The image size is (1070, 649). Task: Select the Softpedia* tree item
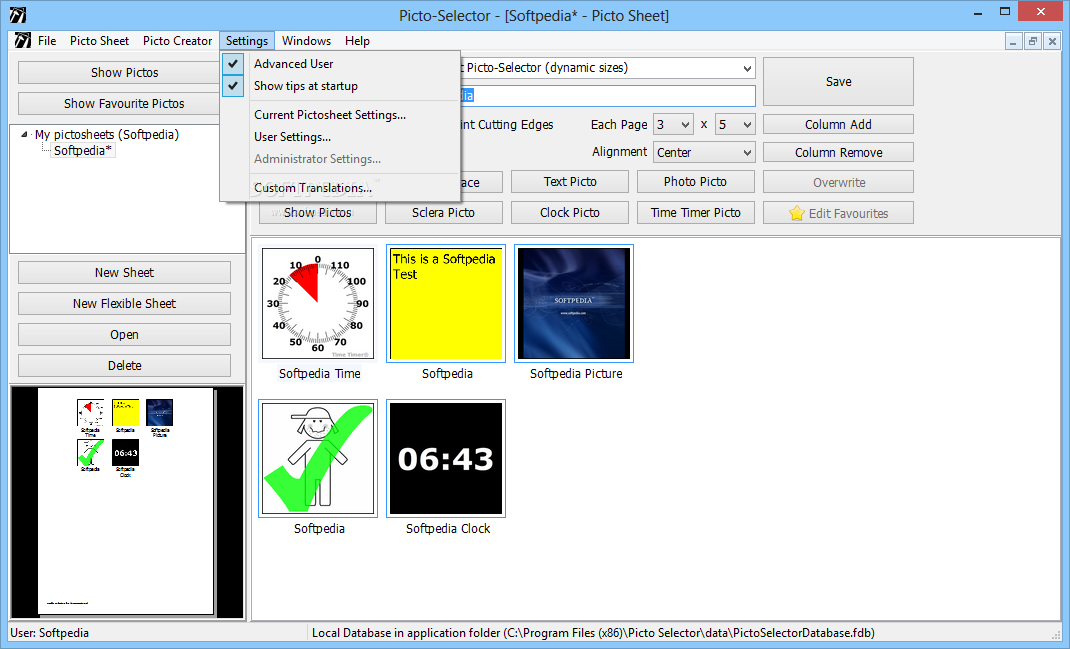(x=83, y=151)
